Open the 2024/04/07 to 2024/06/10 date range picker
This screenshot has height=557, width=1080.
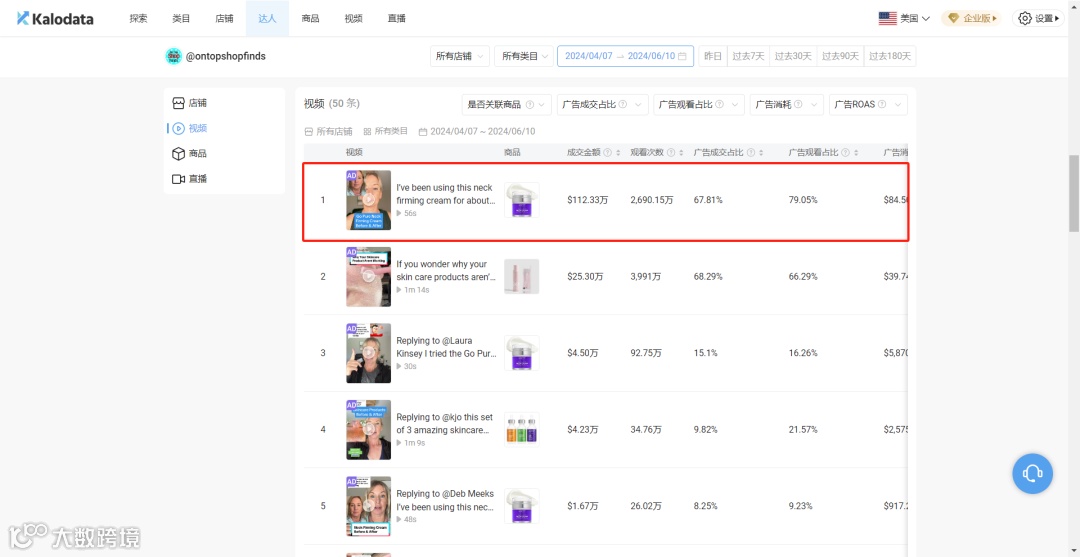click(x=625, y=56)
